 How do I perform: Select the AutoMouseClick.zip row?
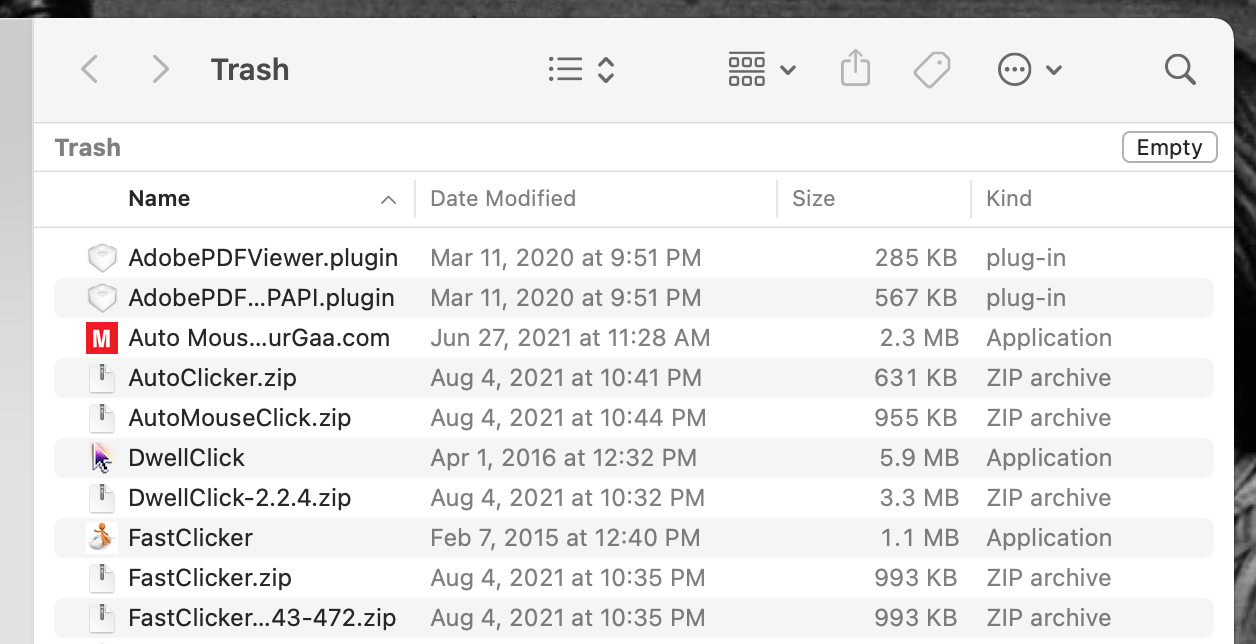[240, 417]
